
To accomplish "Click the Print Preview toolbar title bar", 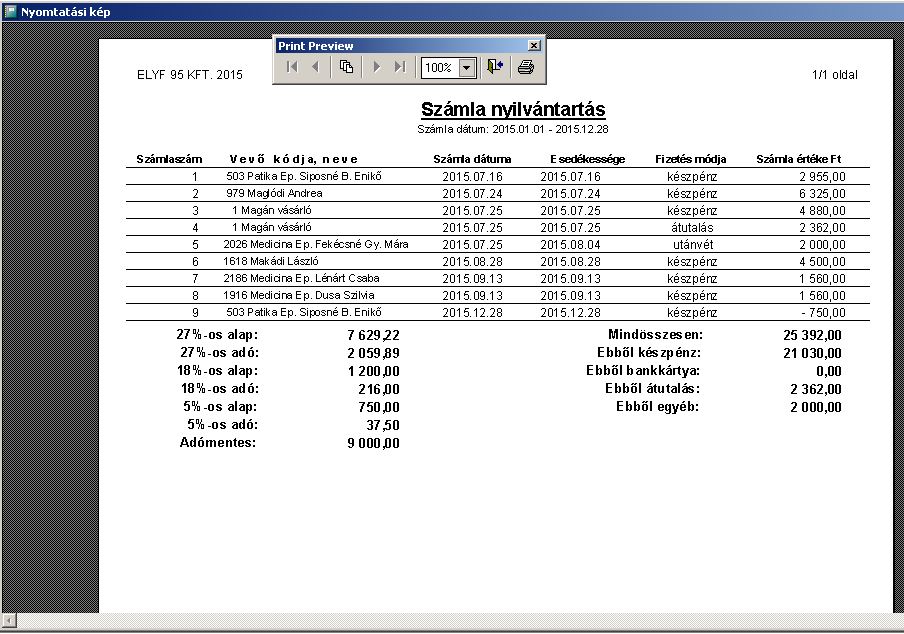I will click(x=401, y=46).
